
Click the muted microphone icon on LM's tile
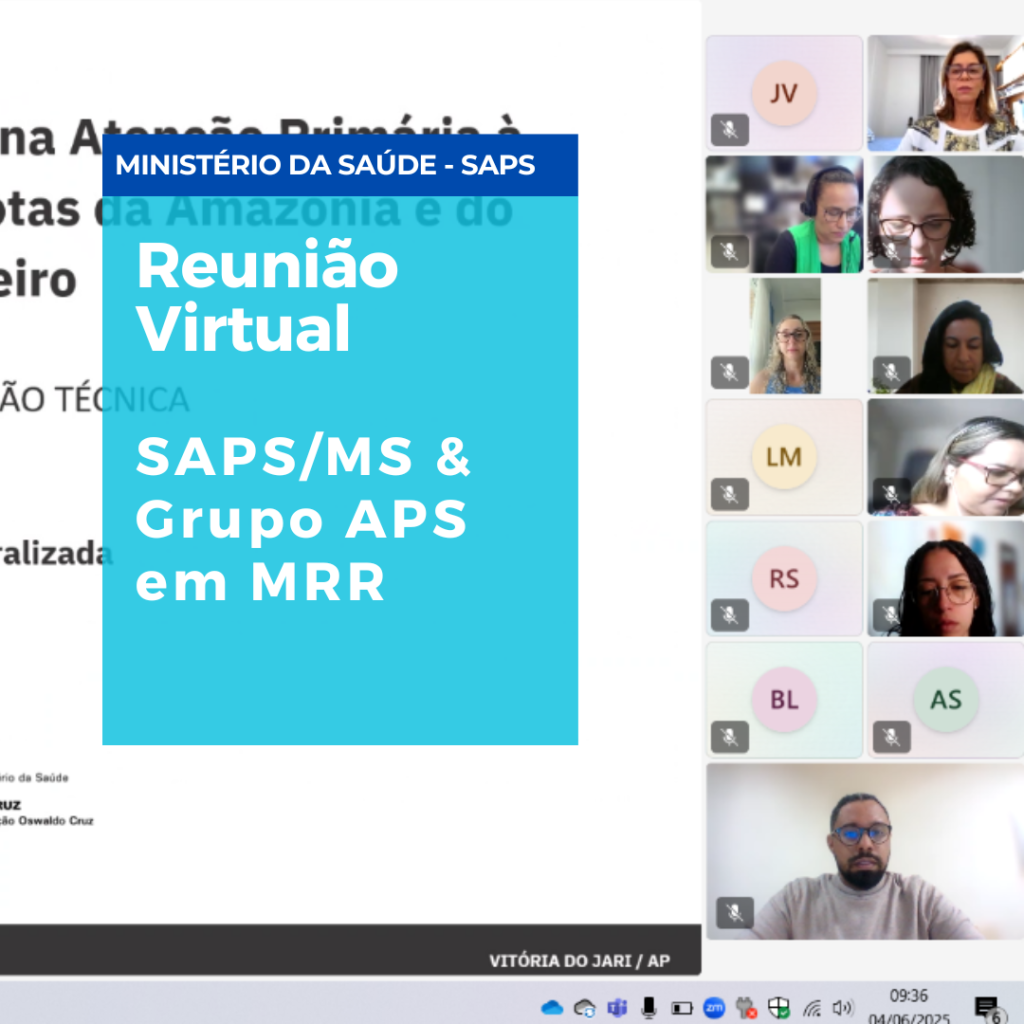pos(729,494)
